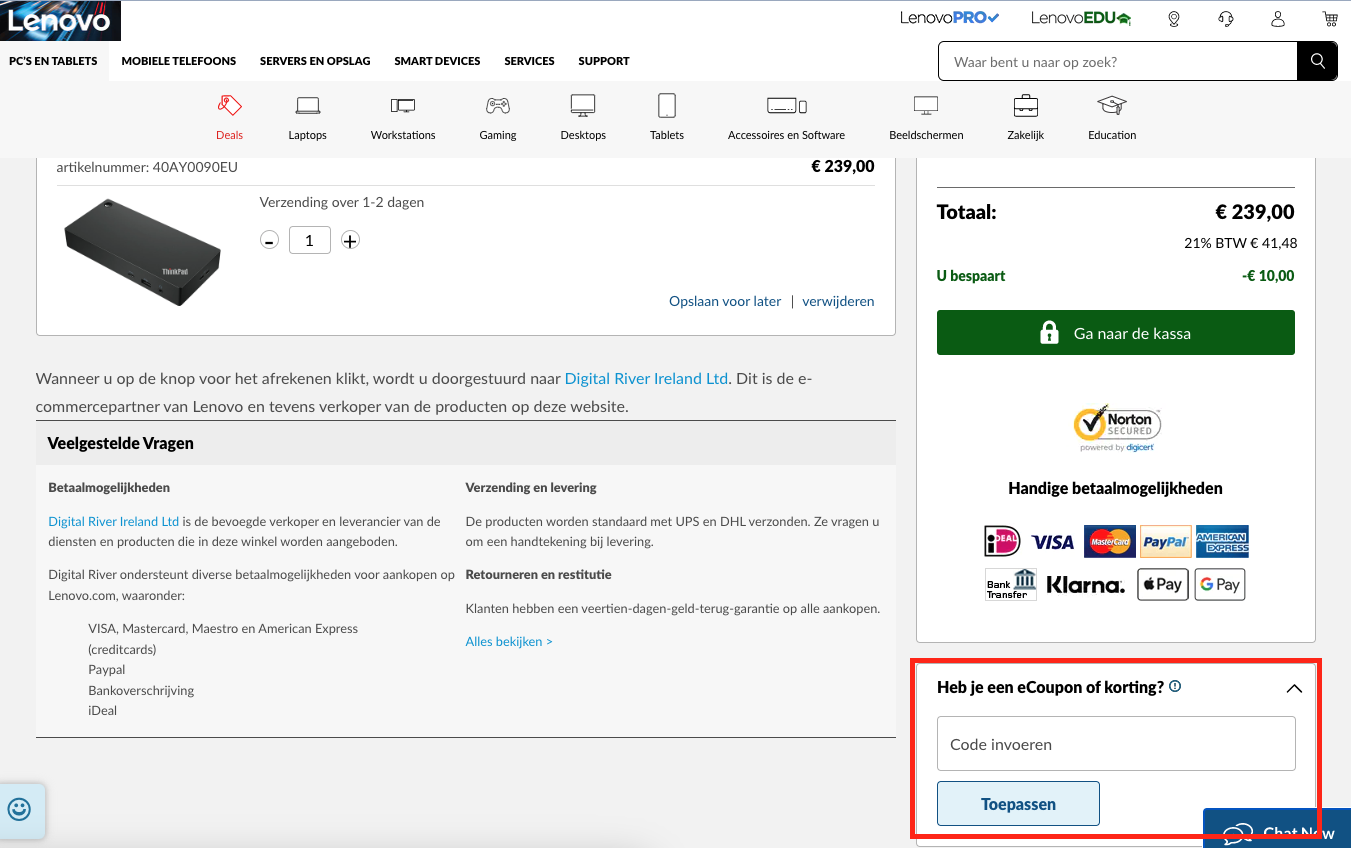
Task: Click the eCoupon info icon
Action: point(1175,686)
